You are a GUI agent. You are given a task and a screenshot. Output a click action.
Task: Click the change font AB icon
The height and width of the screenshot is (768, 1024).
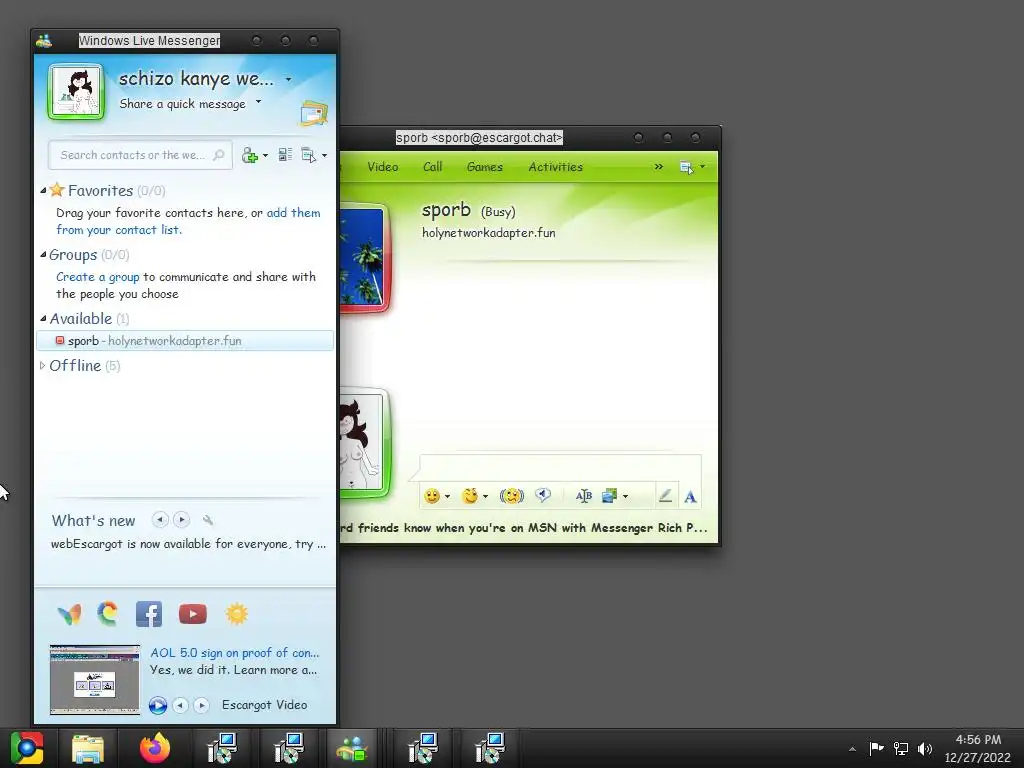(x=584, y=496)
